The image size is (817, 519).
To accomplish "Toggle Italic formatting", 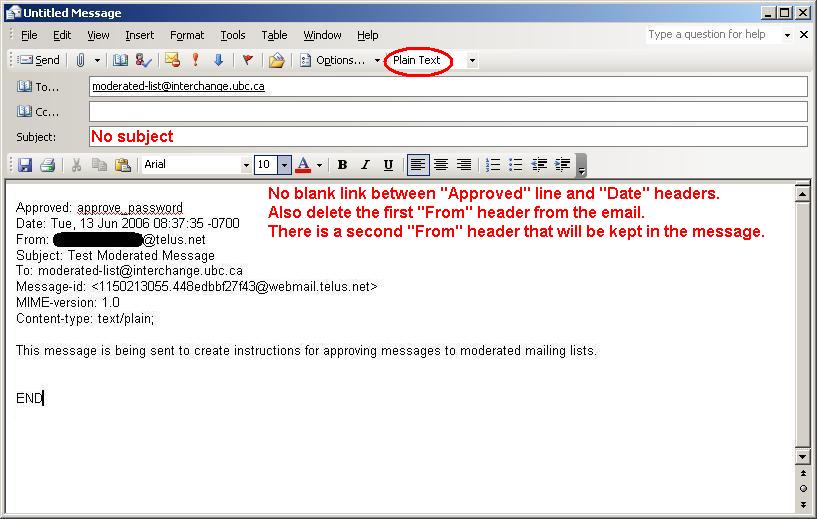I will [x=365, y=165].
